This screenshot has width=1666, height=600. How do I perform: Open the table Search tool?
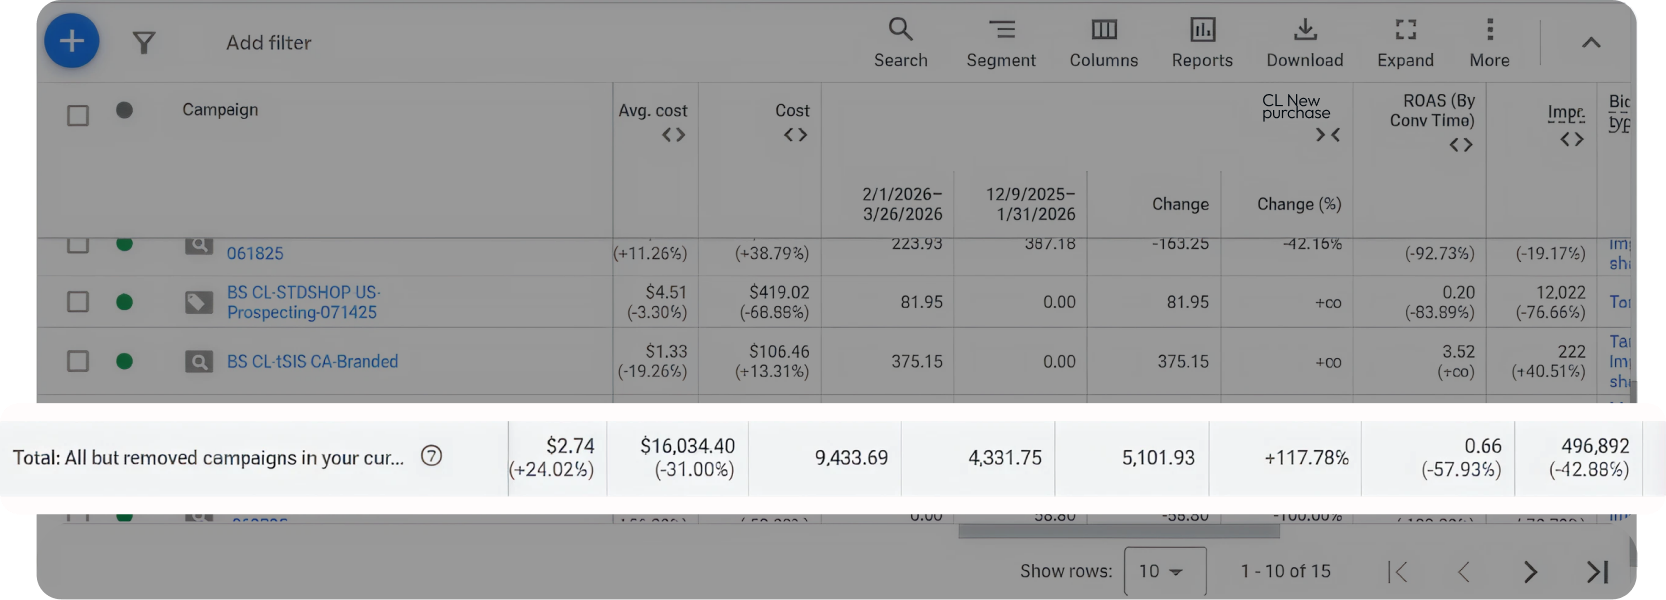tap(900, 43)
